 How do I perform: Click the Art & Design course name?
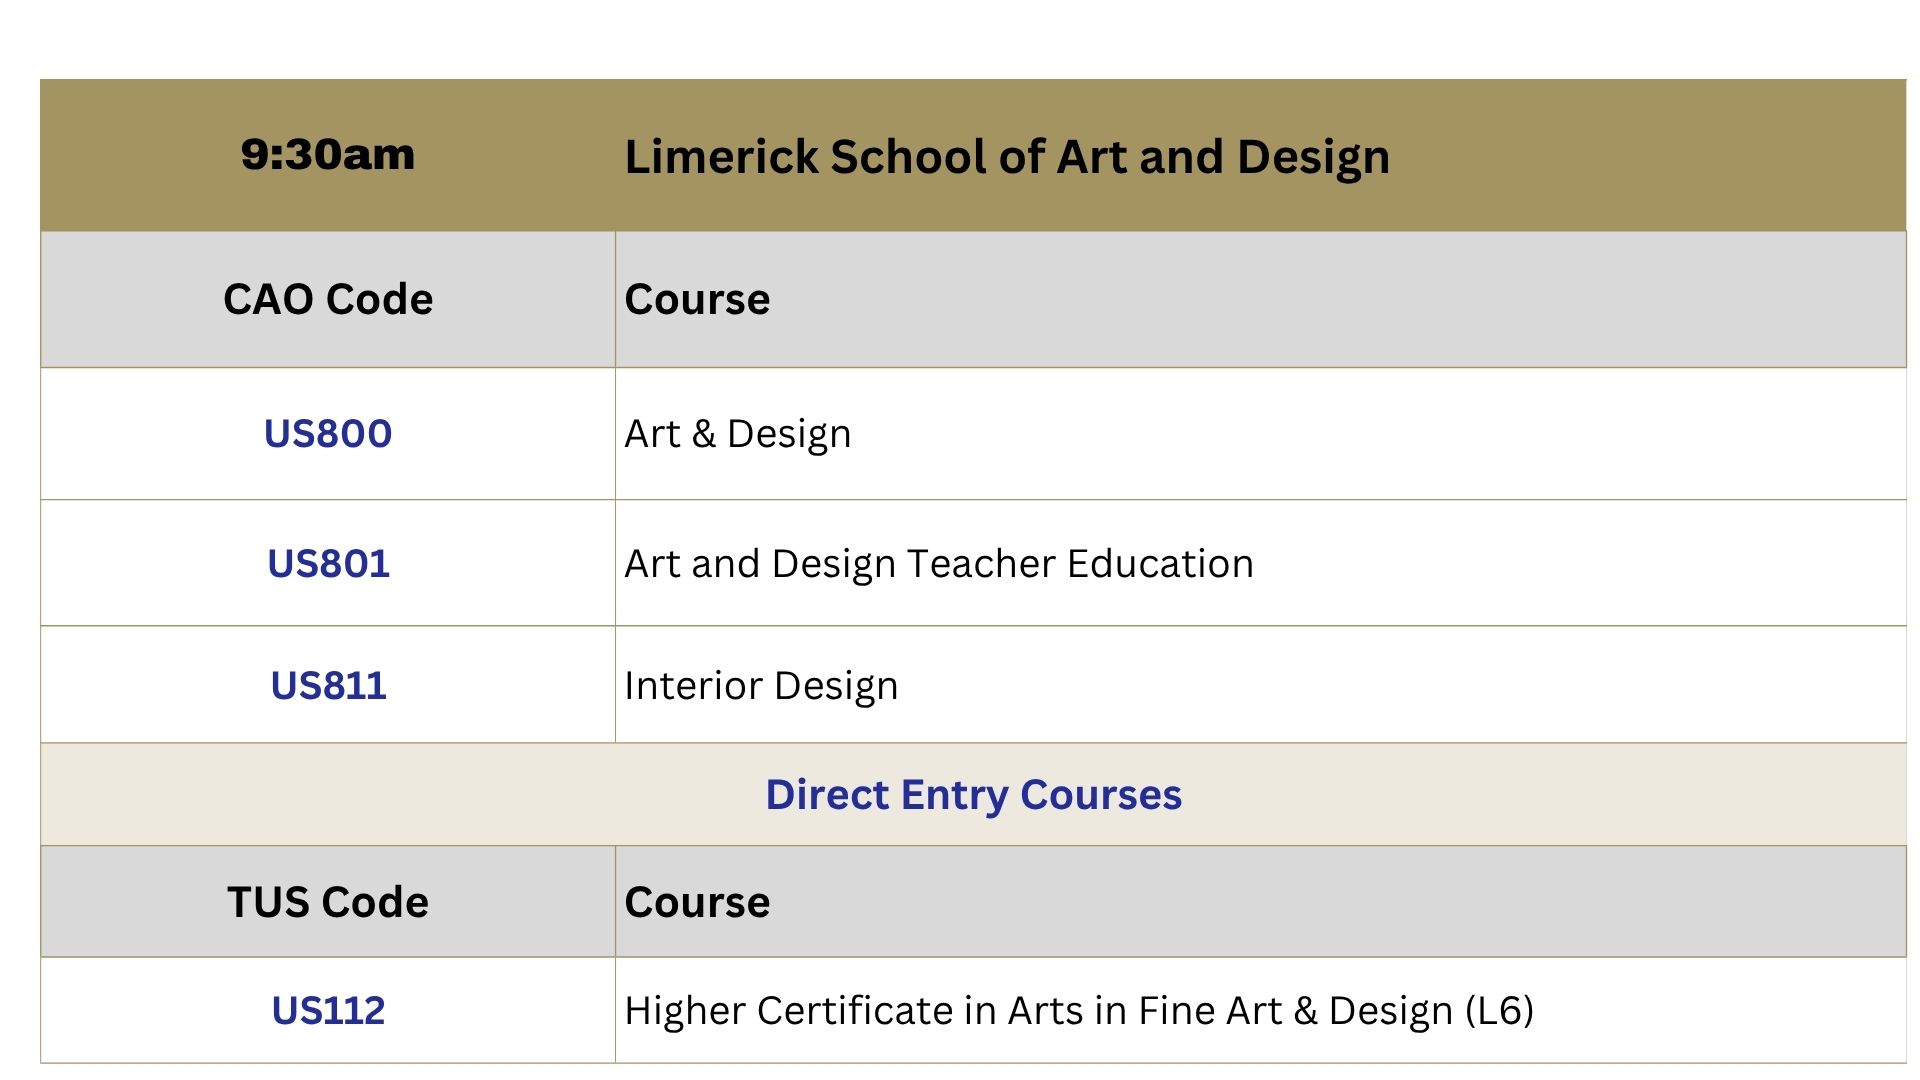738,434
